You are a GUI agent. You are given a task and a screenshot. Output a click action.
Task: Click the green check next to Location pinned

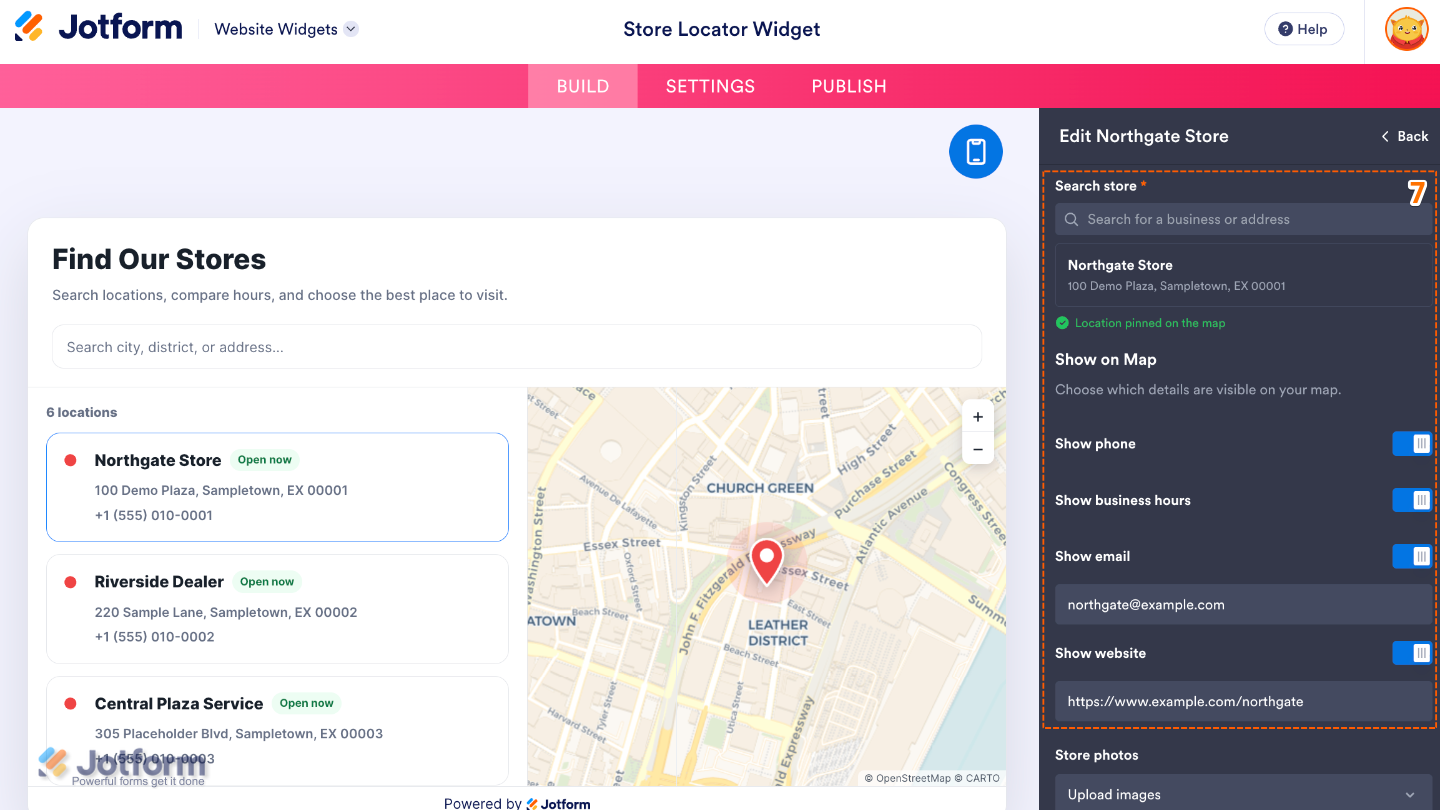[x=1062, y=323]
